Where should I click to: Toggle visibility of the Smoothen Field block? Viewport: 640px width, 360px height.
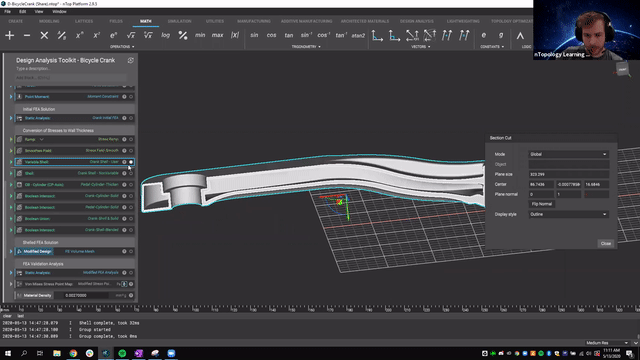click(131, 151)
